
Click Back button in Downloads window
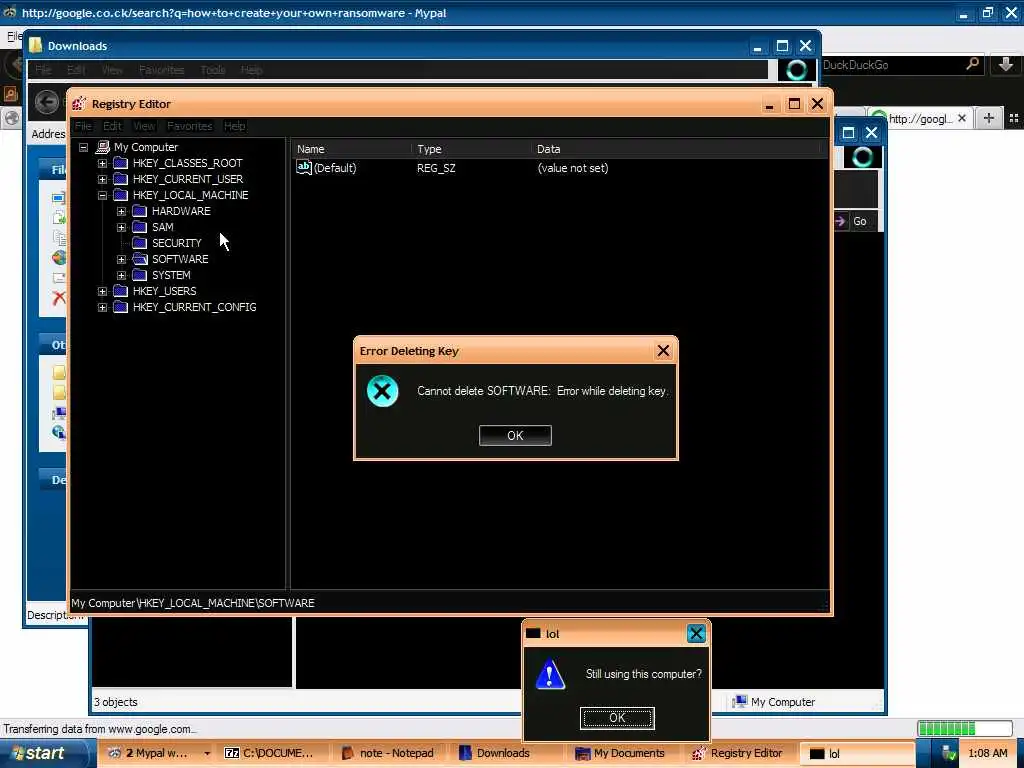[46, 101]
